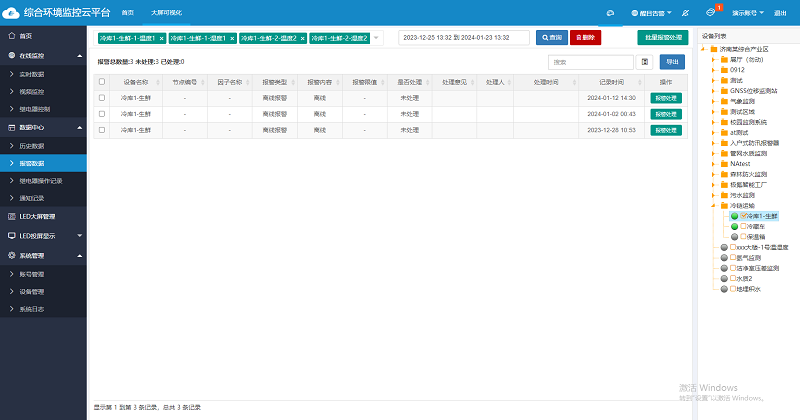The width and height of the screenshot is (800, 420).
Task: Open 历史数据 in the sidebar menu
Action: click(x=33, y=146)
